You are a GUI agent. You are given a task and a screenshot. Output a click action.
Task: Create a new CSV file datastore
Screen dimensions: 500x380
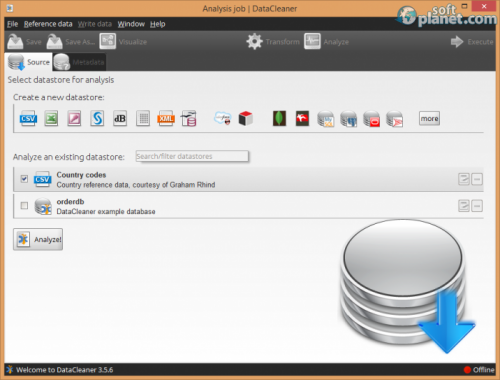pyautogui.click(x=28, y=118)
